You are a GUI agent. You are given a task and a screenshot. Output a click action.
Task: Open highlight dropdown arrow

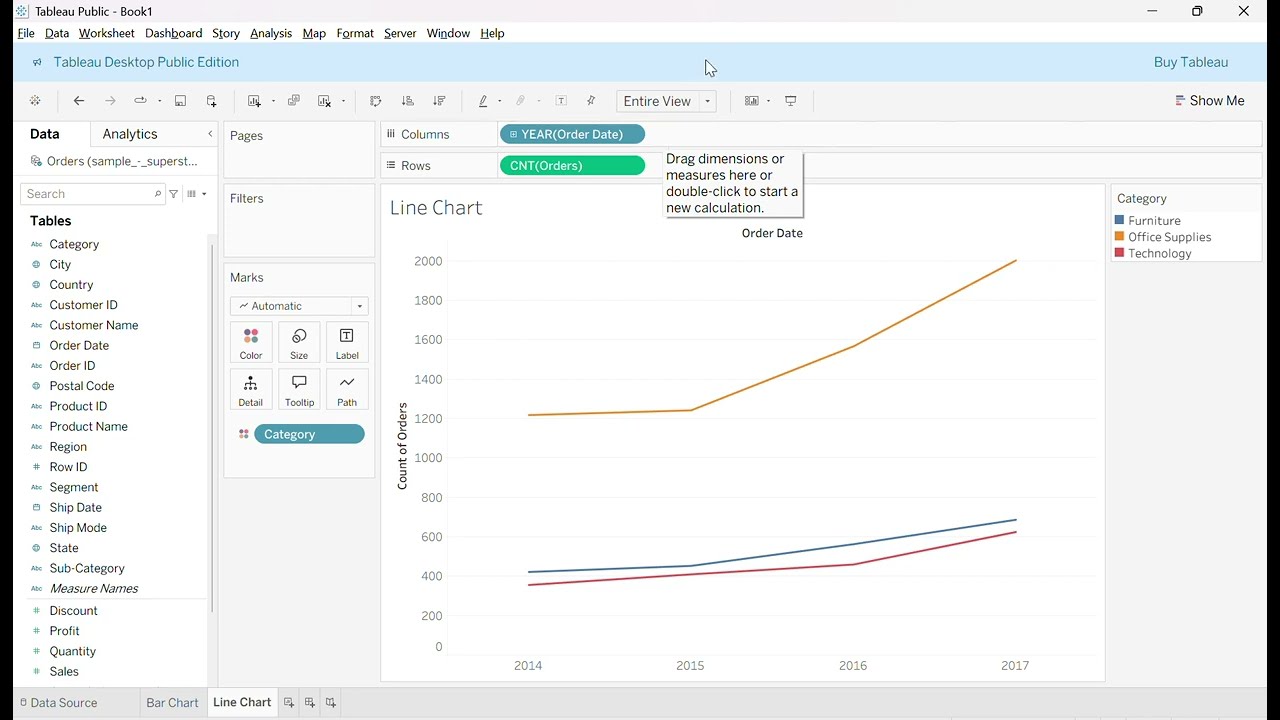(500, 101)
